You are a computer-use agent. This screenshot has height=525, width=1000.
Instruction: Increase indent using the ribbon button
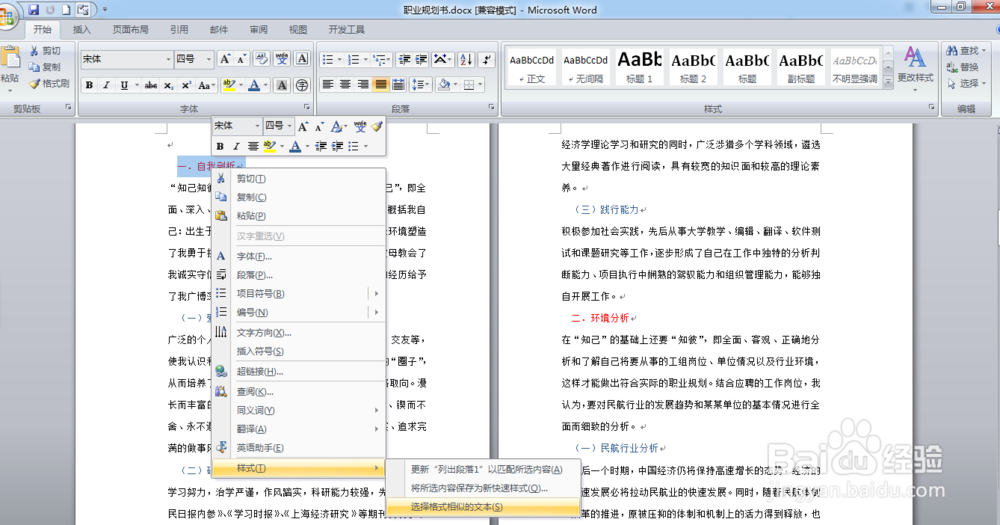421,59
